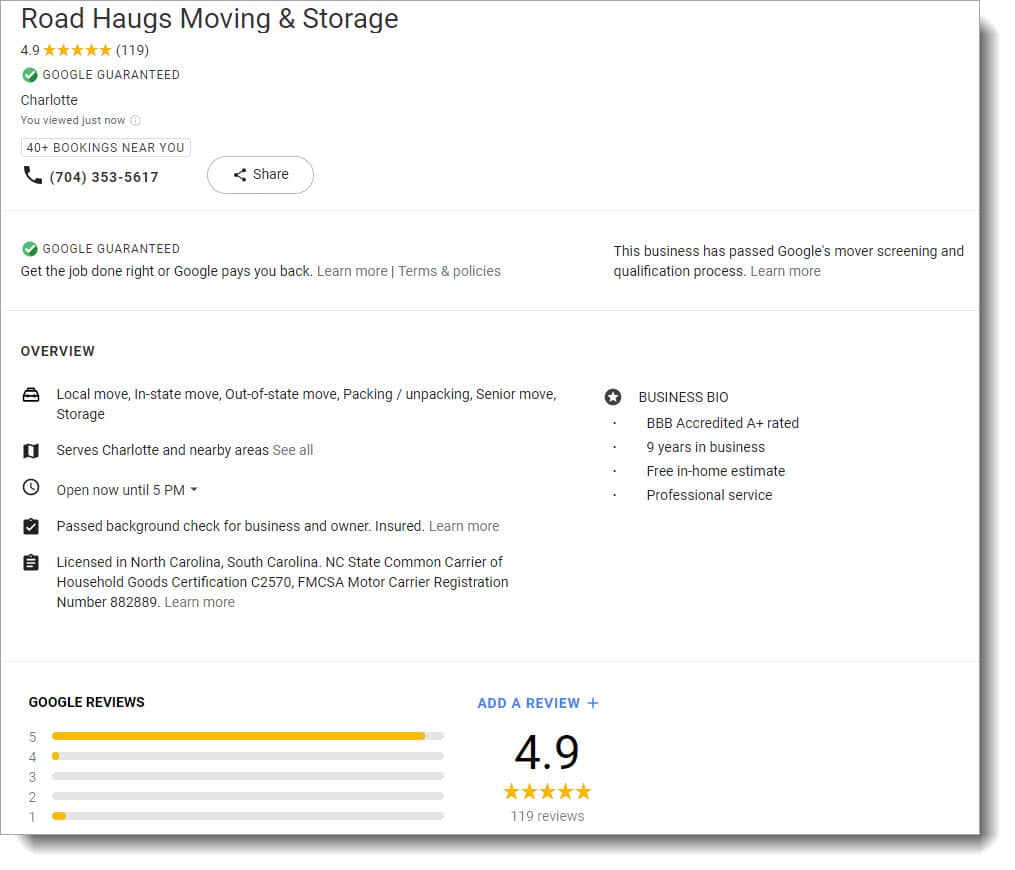The height and width of the screenshot is (870, 1015).
Task: Click the 'Free in-home estimate' entry
Action: coord(715,471)
